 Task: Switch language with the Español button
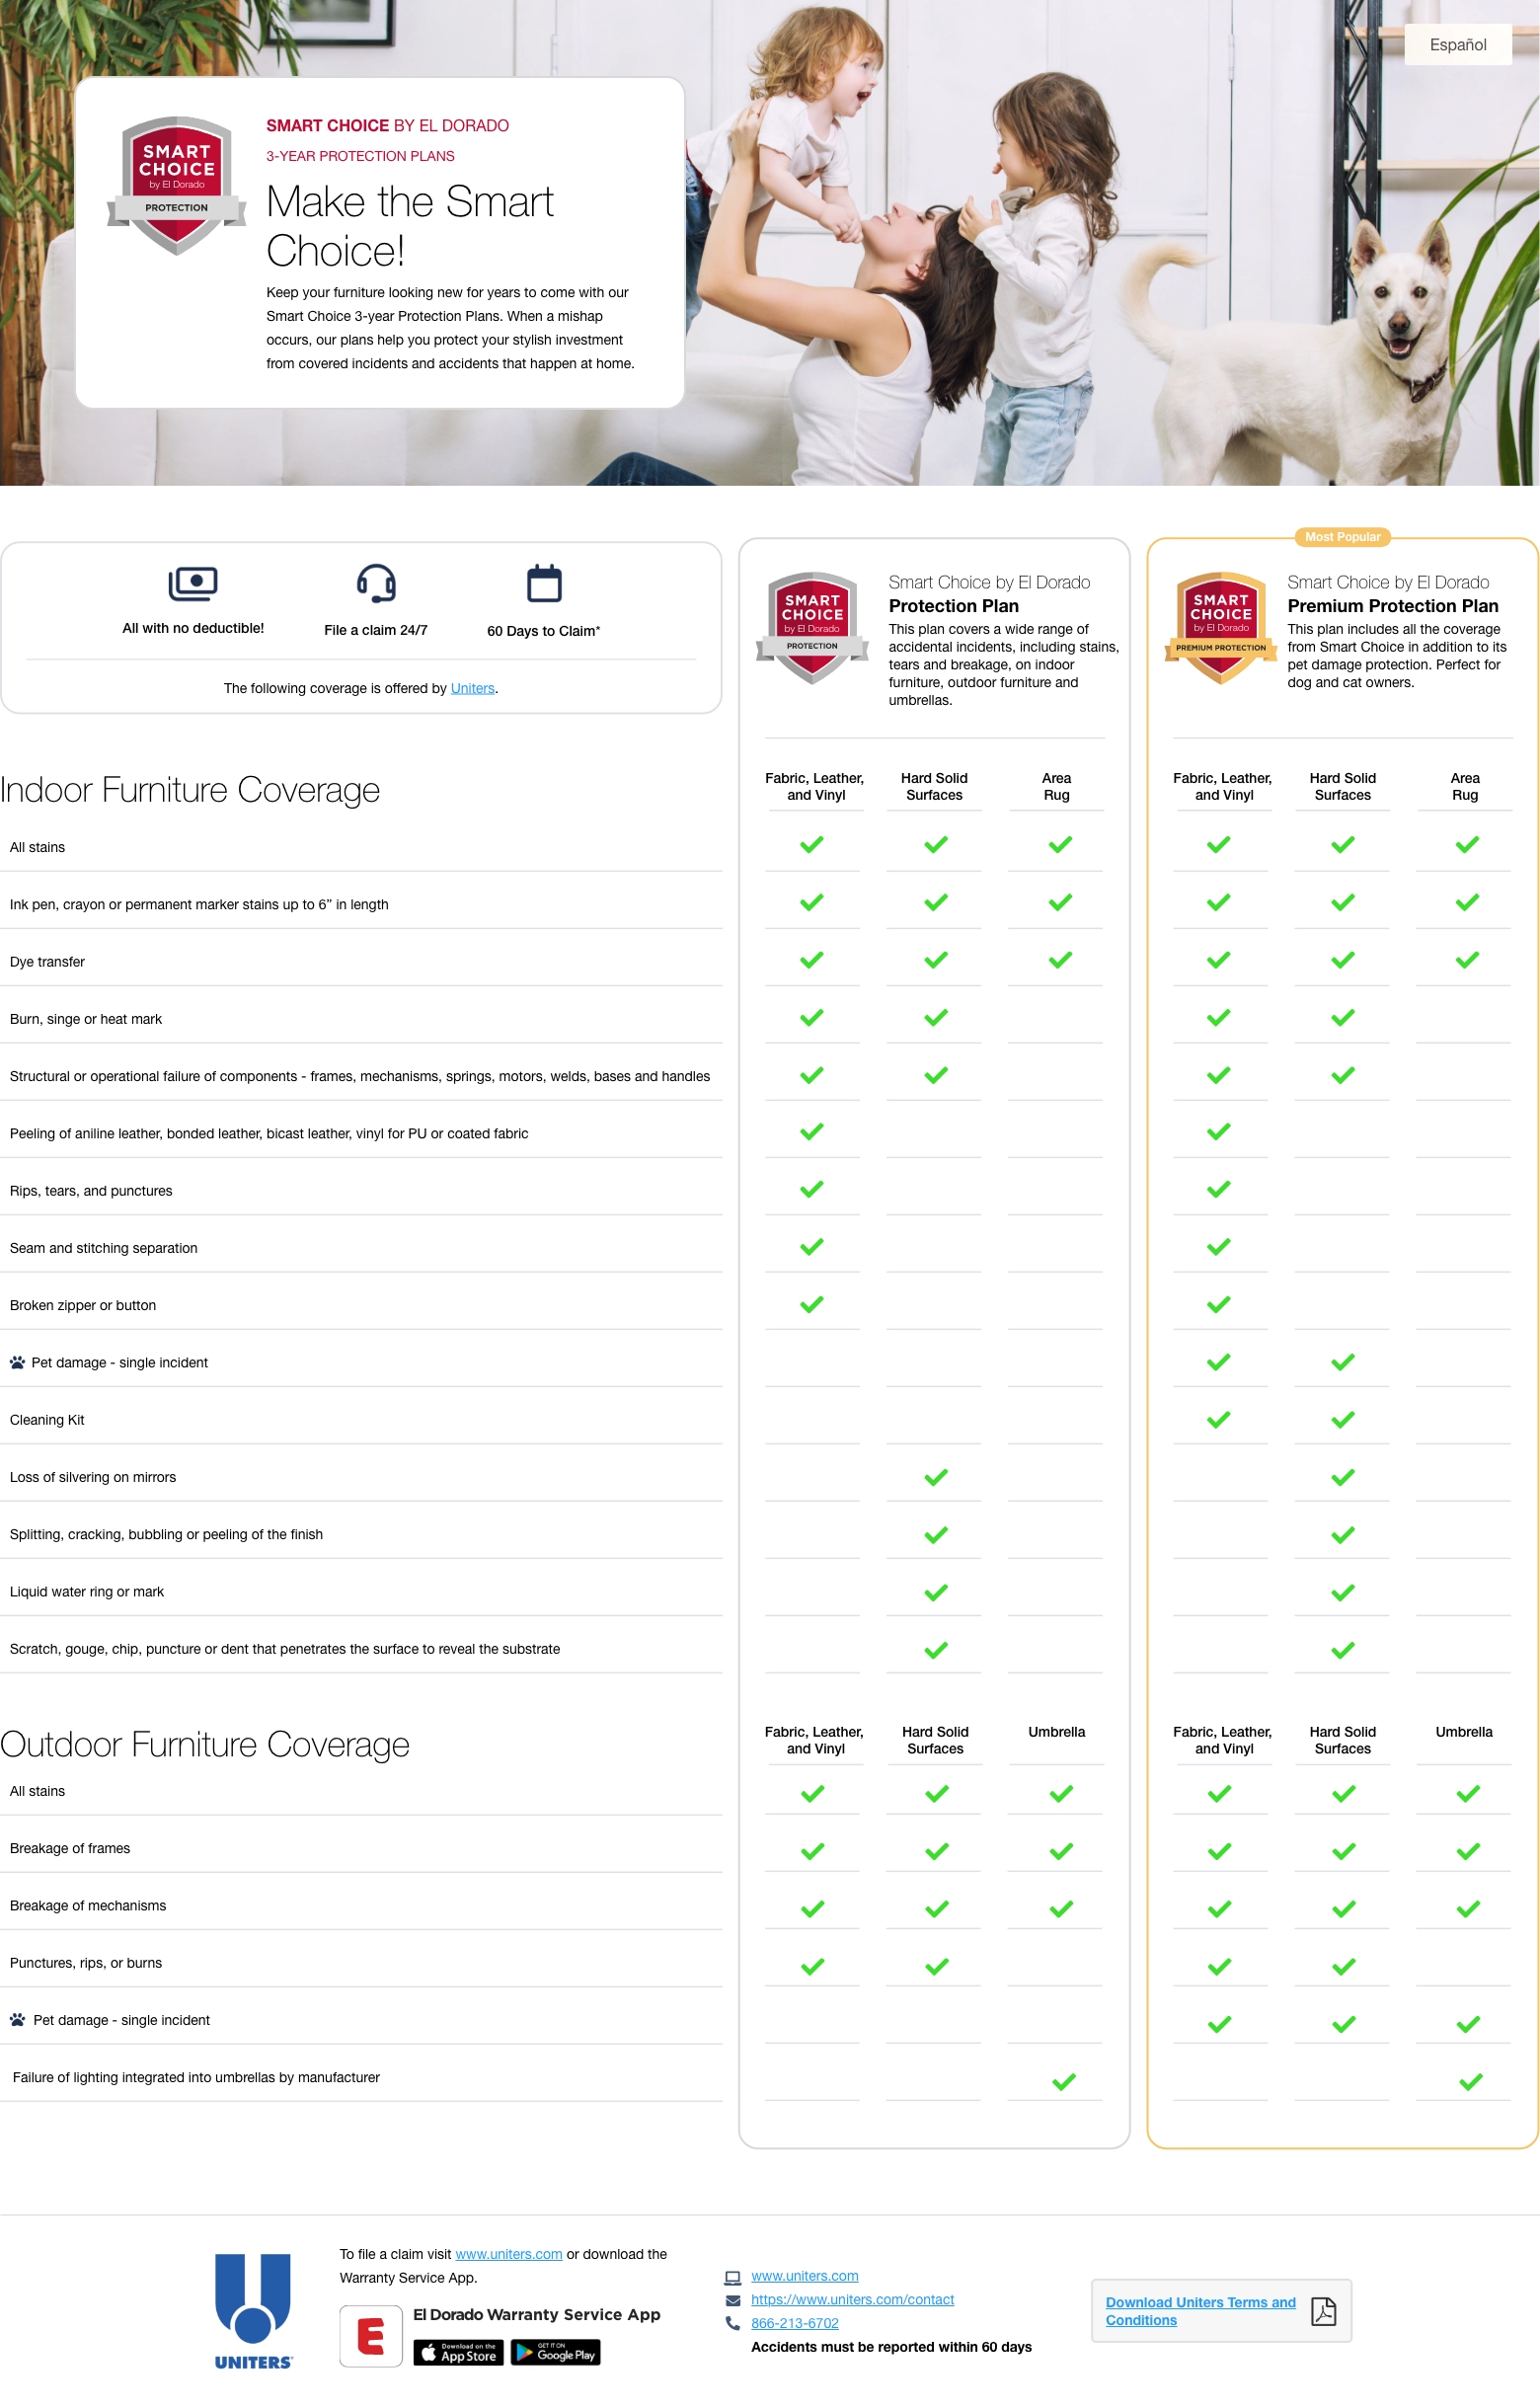(x=1457, y=45)
